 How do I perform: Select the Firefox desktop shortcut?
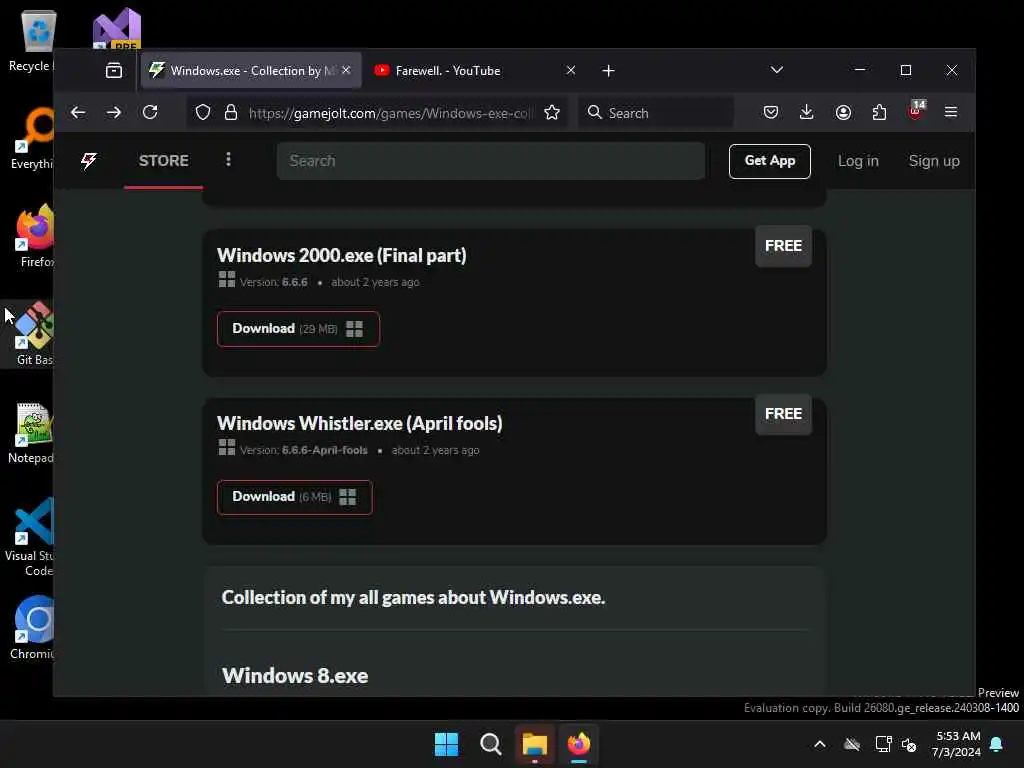click(35, 237)
